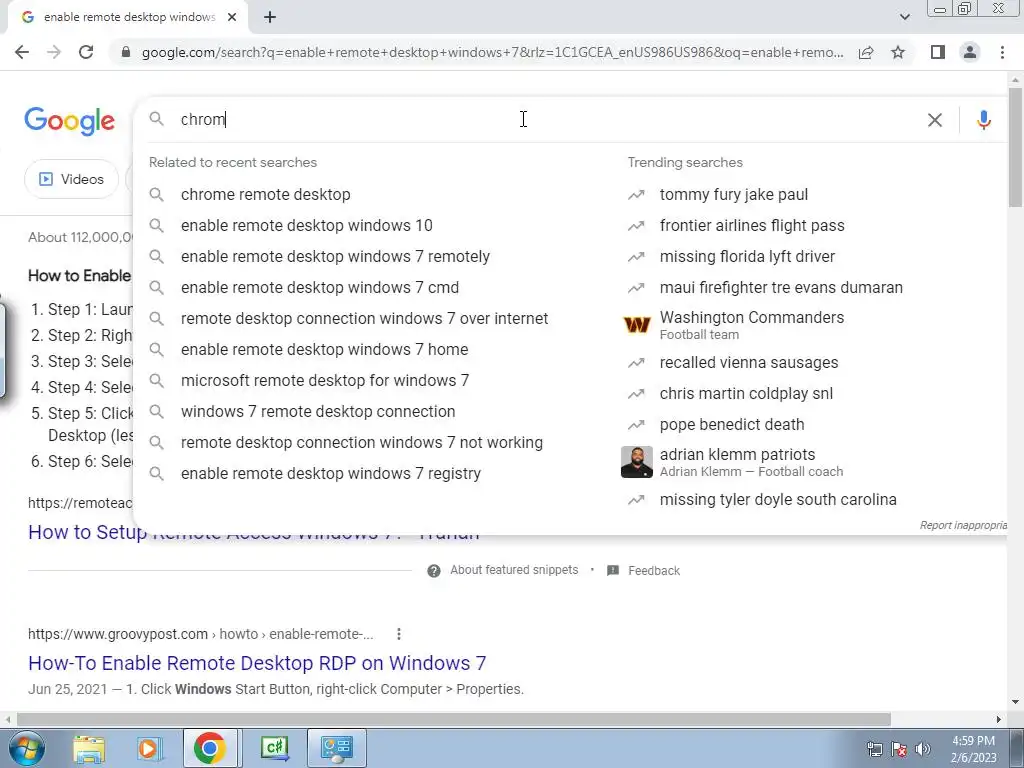Pick 'enable remote desktop windows 7 home'
The width and height of the screenshot is (1024, 768).
pos(324,349)
